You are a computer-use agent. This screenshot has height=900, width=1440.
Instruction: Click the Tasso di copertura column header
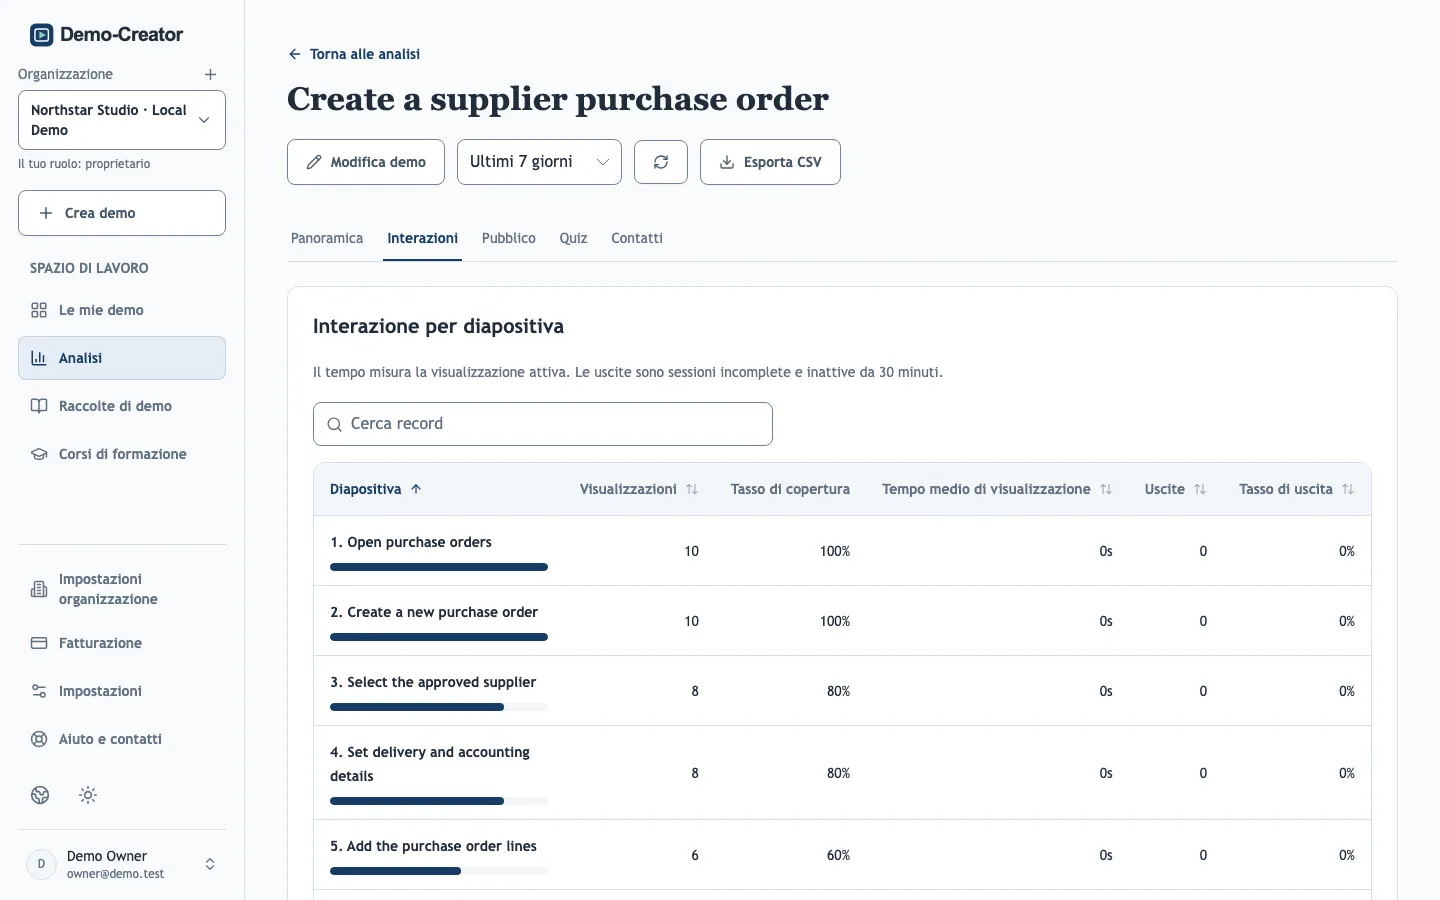coord(790,489)
